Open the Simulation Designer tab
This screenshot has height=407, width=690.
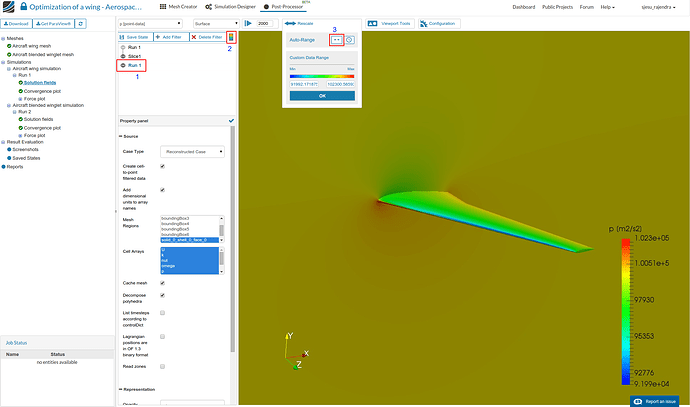pyautogui.click(x=230, y=7)
